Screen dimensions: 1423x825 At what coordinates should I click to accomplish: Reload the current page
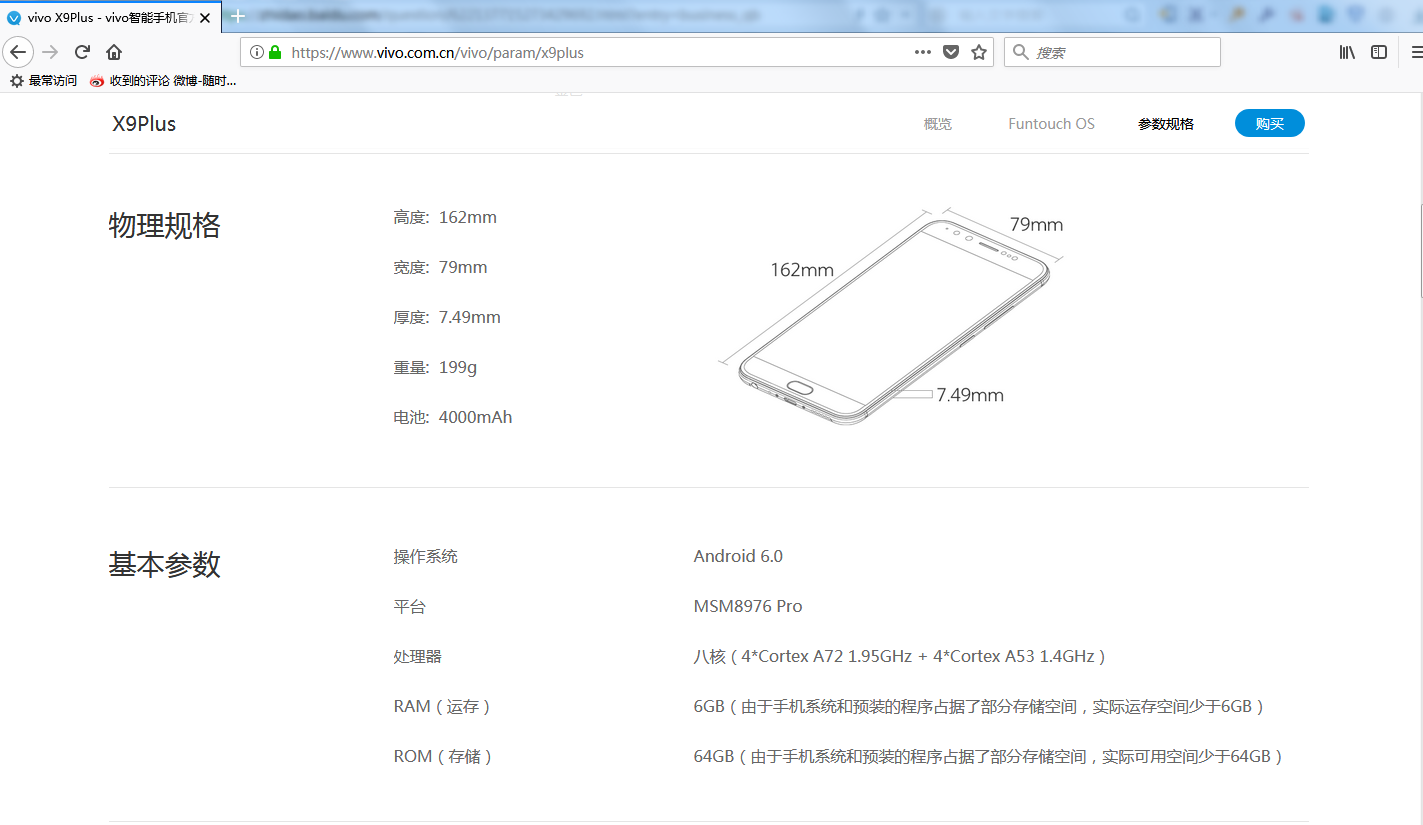click(82, 52)
